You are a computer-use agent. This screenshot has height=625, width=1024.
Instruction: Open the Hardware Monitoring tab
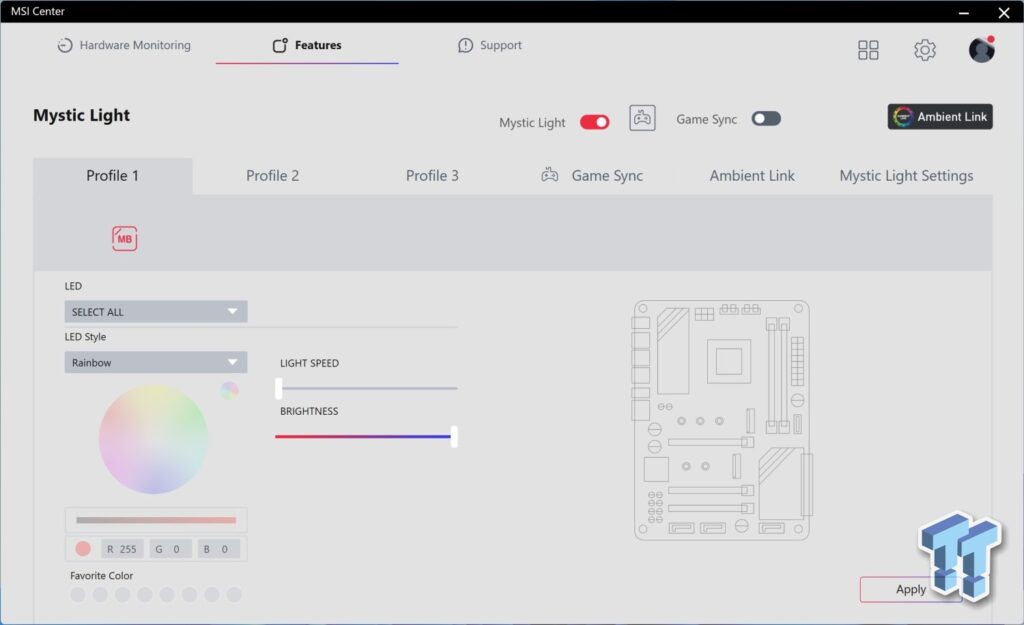tap(124, 45)
